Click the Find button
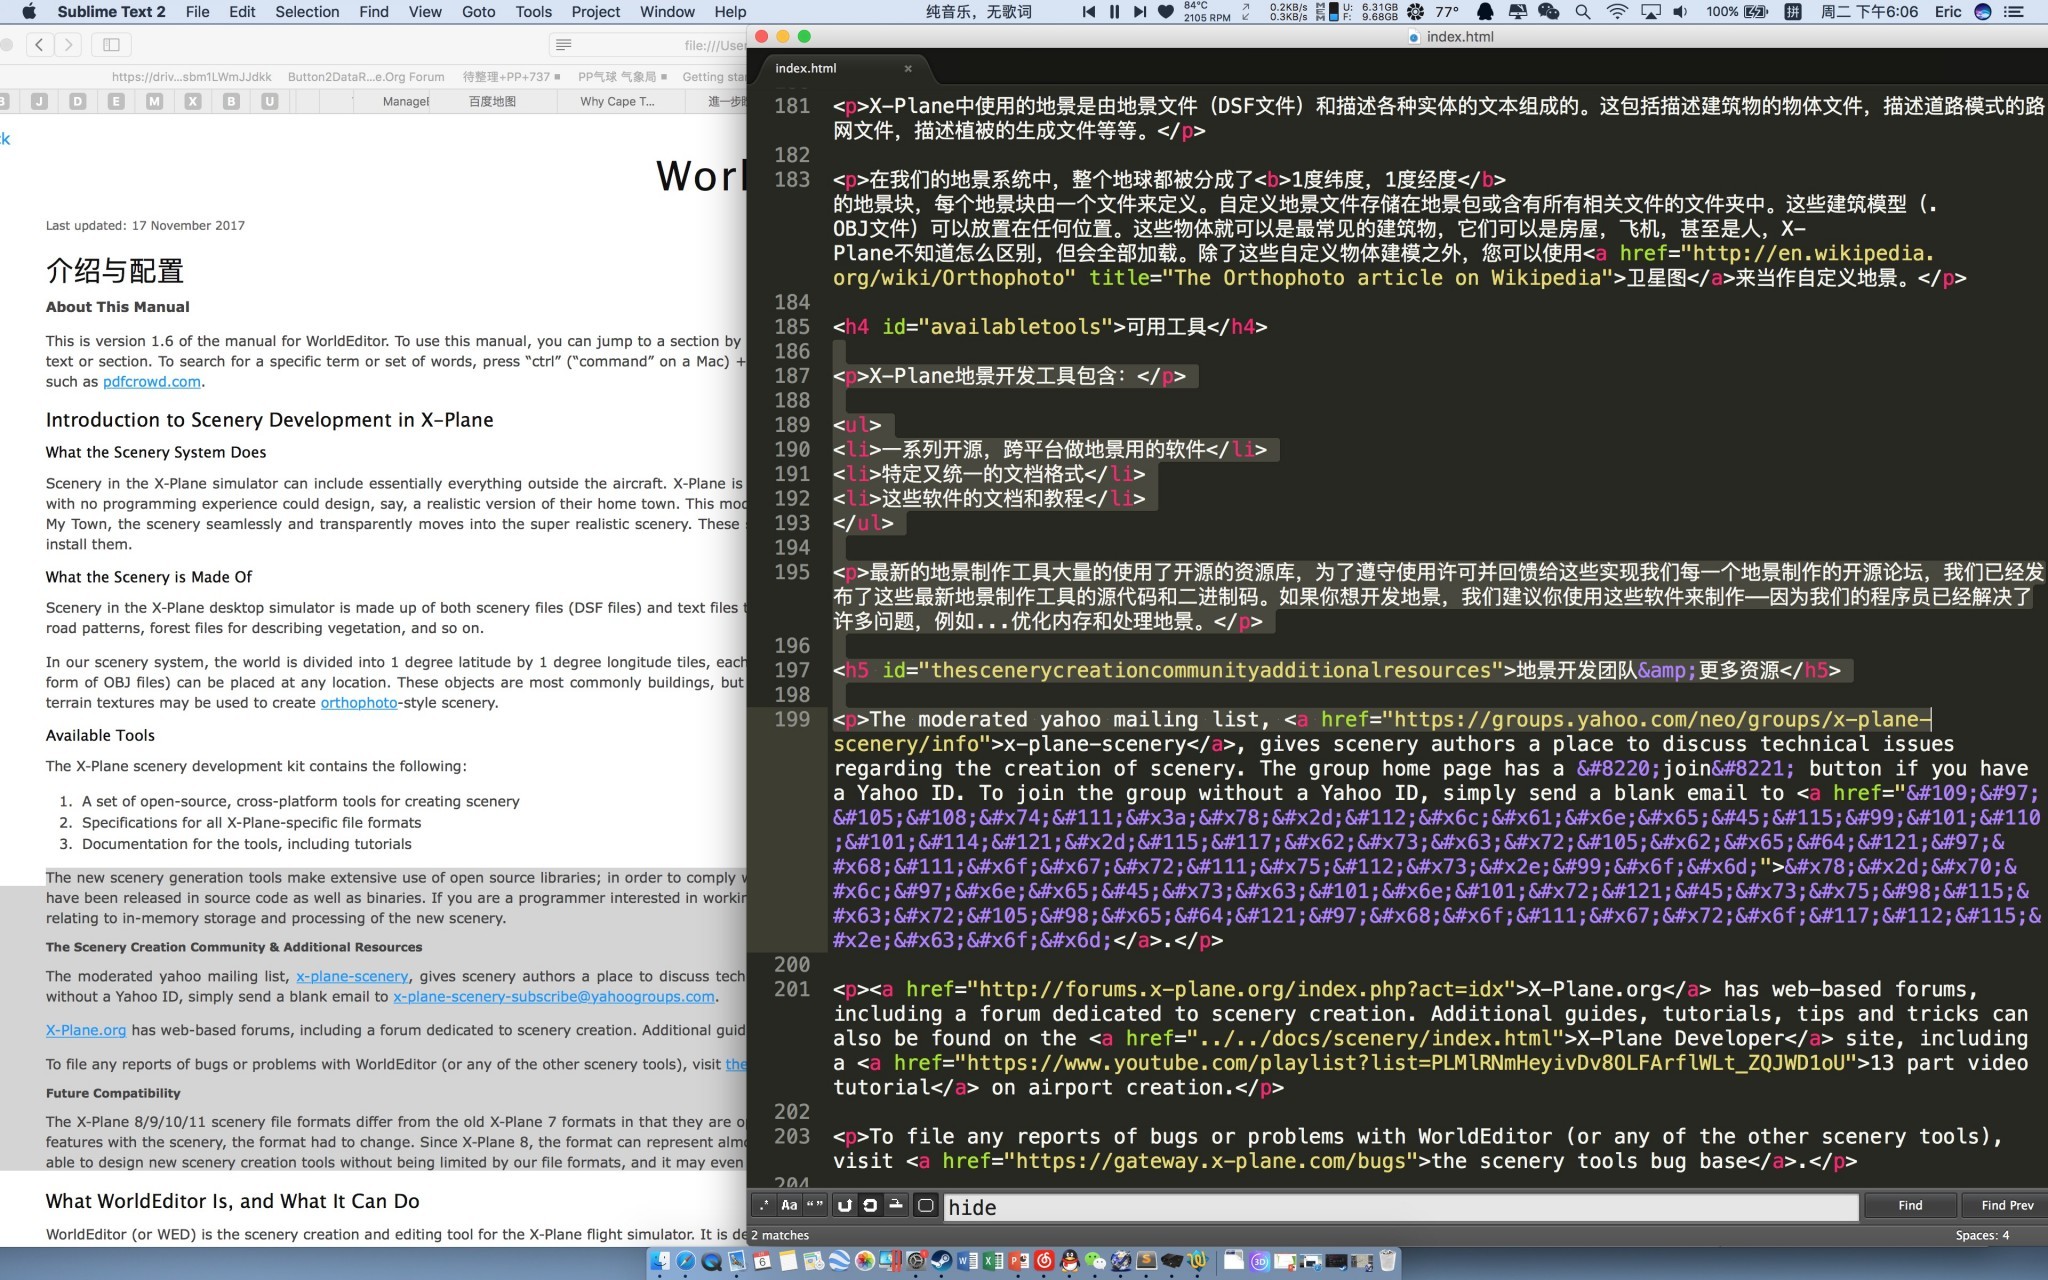This screenshot has width=2048, height=1280. pos(1910,1205)
